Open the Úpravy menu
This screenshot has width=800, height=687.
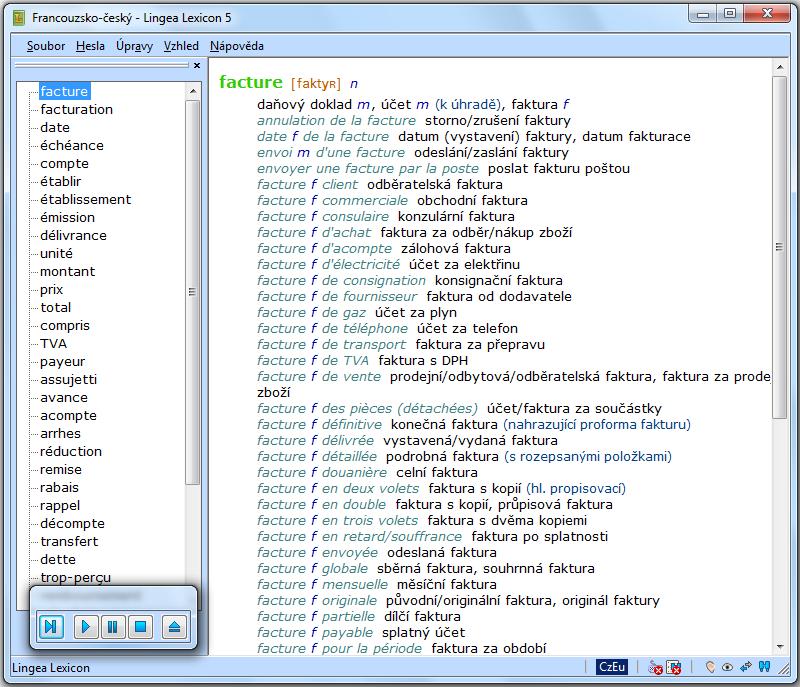pos(134,46)
